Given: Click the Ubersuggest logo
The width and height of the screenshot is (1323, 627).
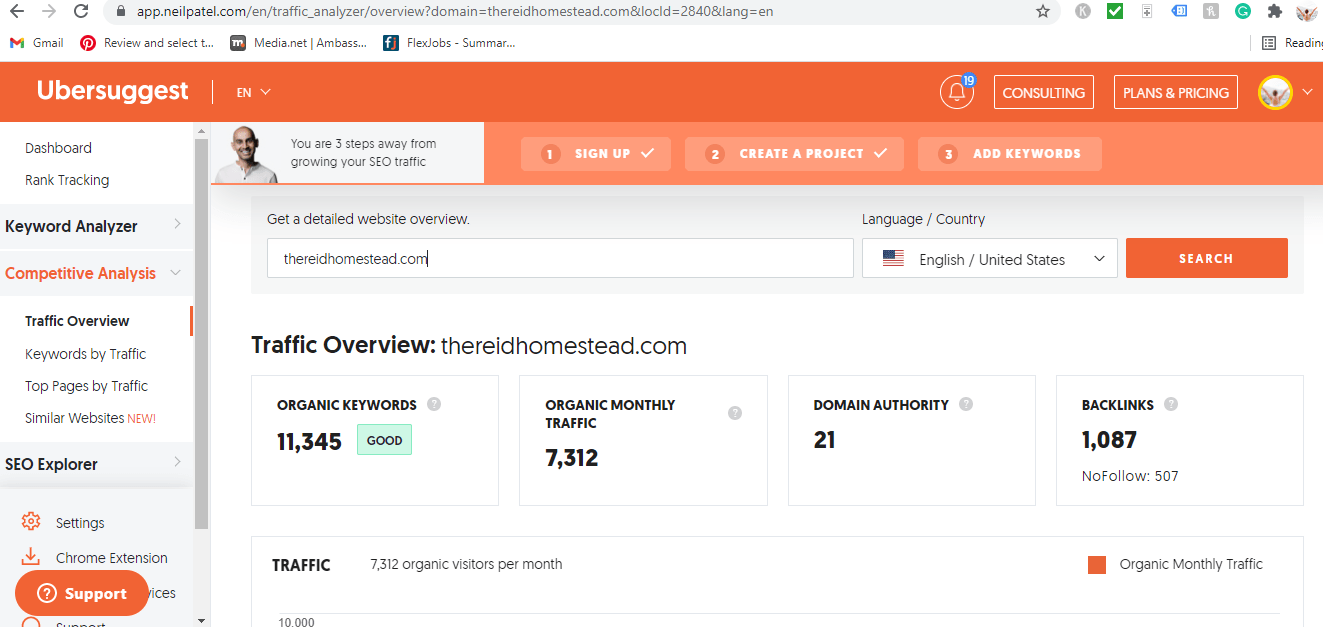Looking at the screenshot, I should coord(112,91).
